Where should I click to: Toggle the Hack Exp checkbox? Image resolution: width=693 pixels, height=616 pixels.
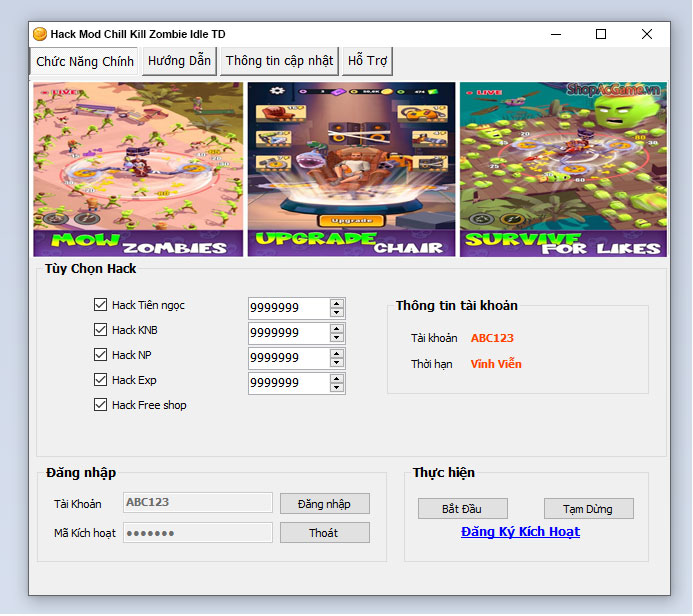[100, 380]
